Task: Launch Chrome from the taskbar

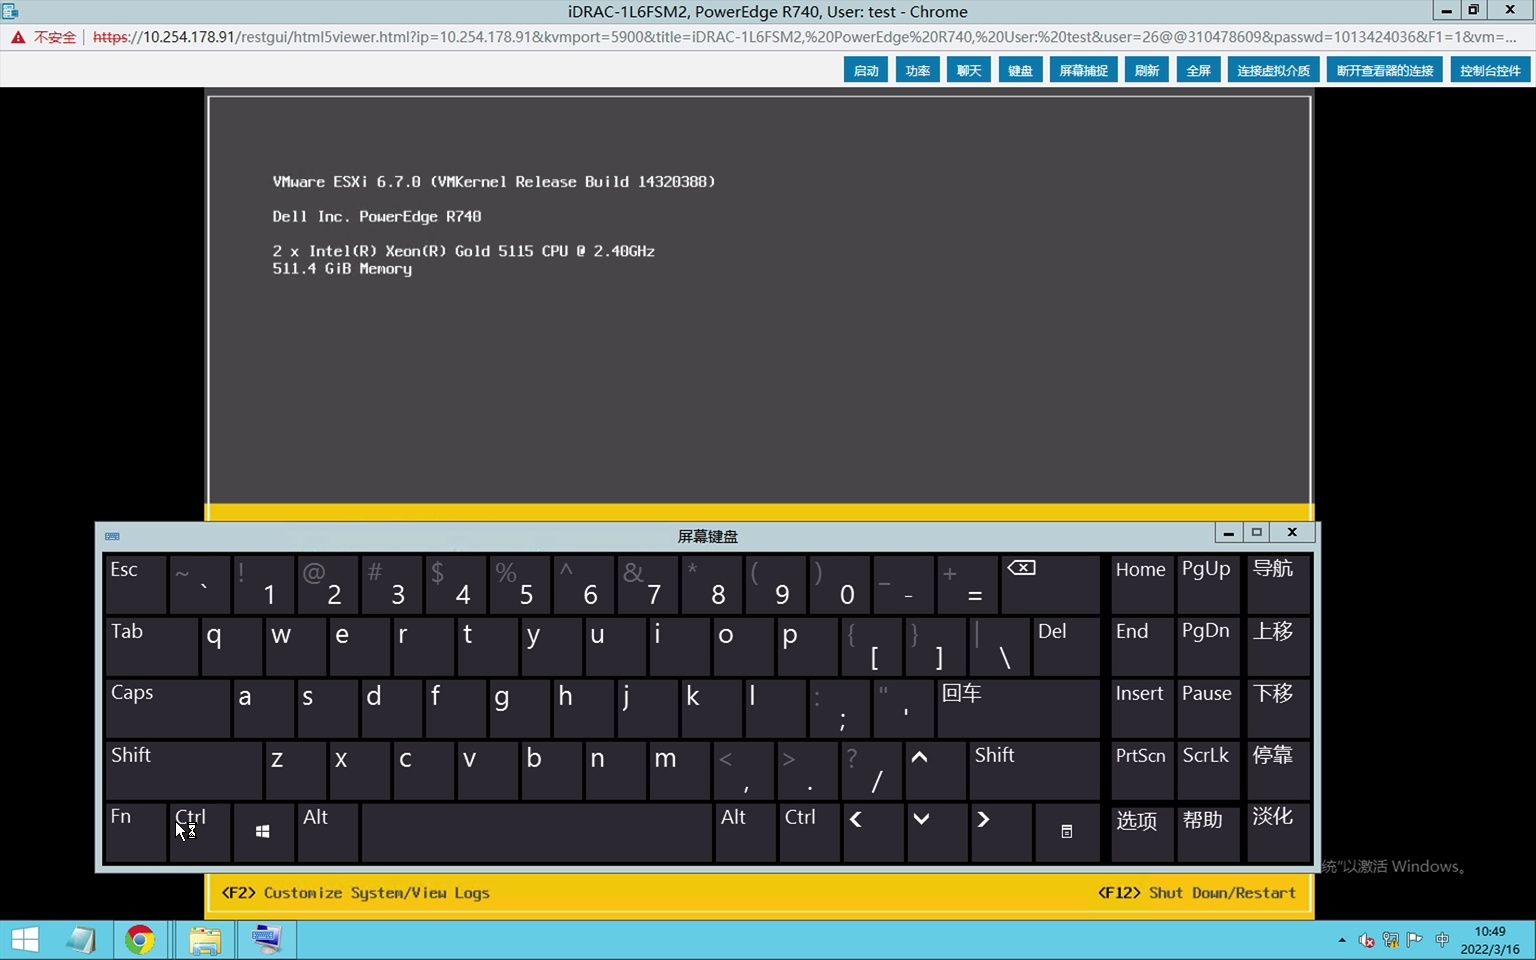Action: pos(140,940)
